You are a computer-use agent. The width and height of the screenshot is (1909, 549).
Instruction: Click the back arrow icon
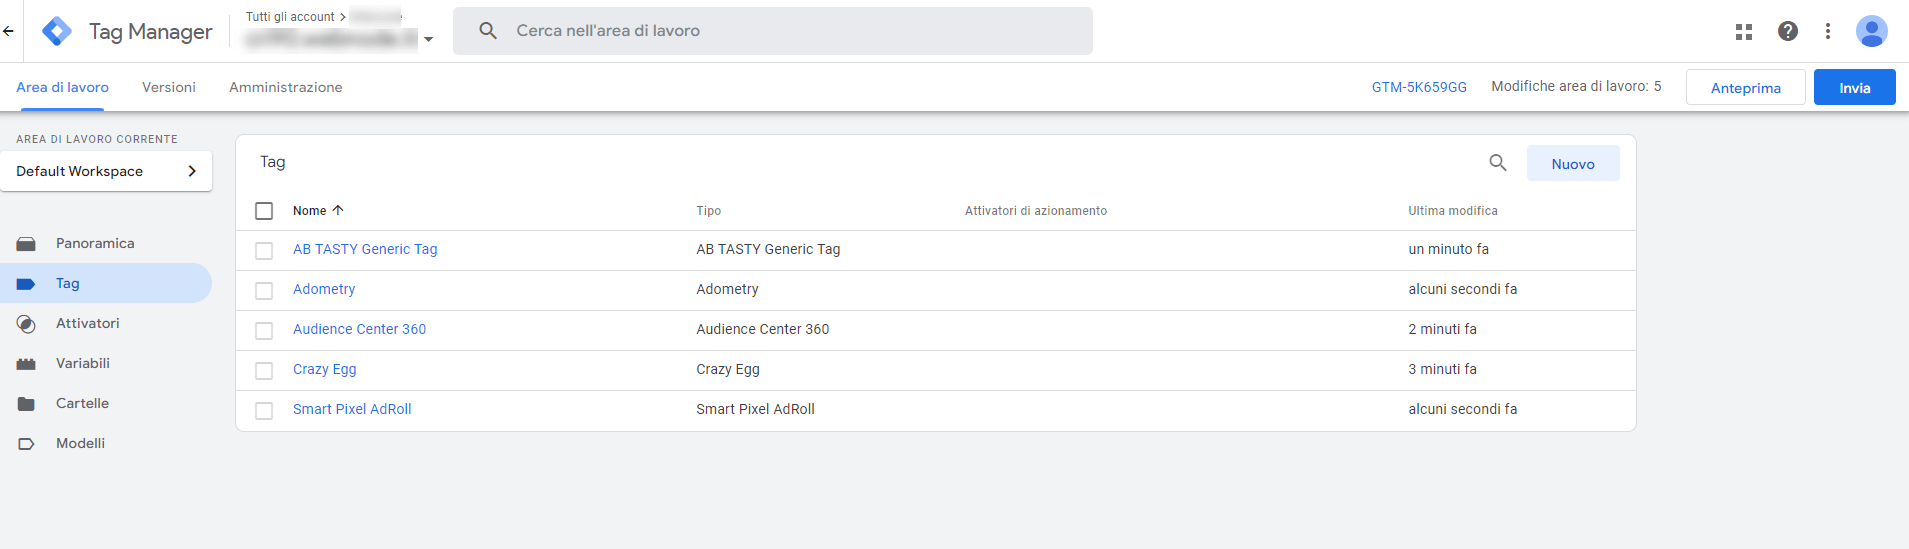pos(8,31)
